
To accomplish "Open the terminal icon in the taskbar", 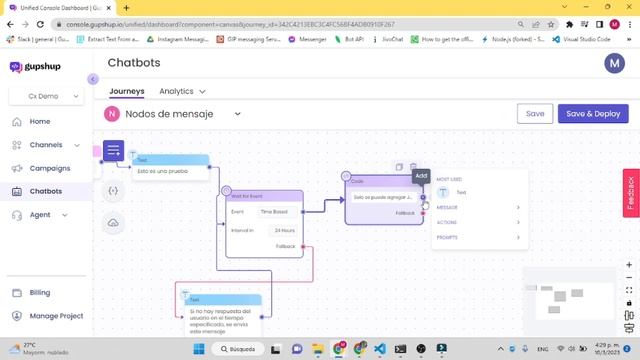I will [x=400, y=349].
